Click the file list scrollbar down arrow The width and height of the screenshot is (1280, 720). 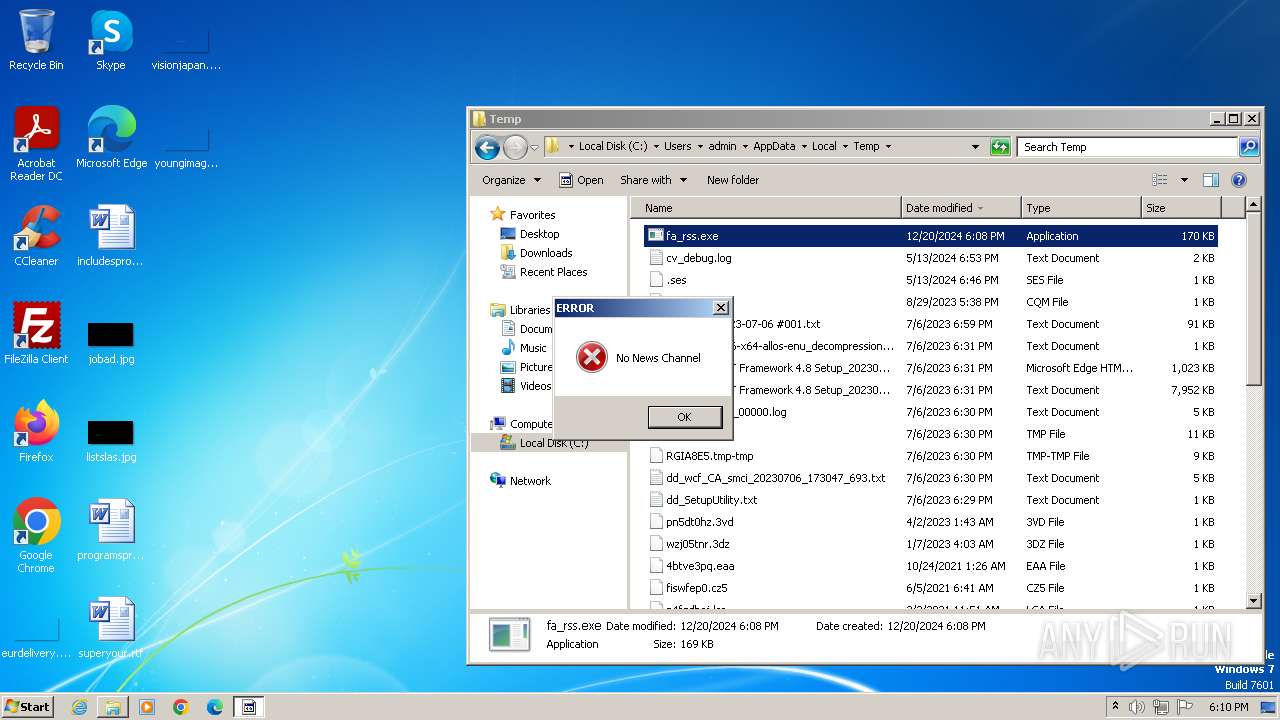tap(1254, 601)
